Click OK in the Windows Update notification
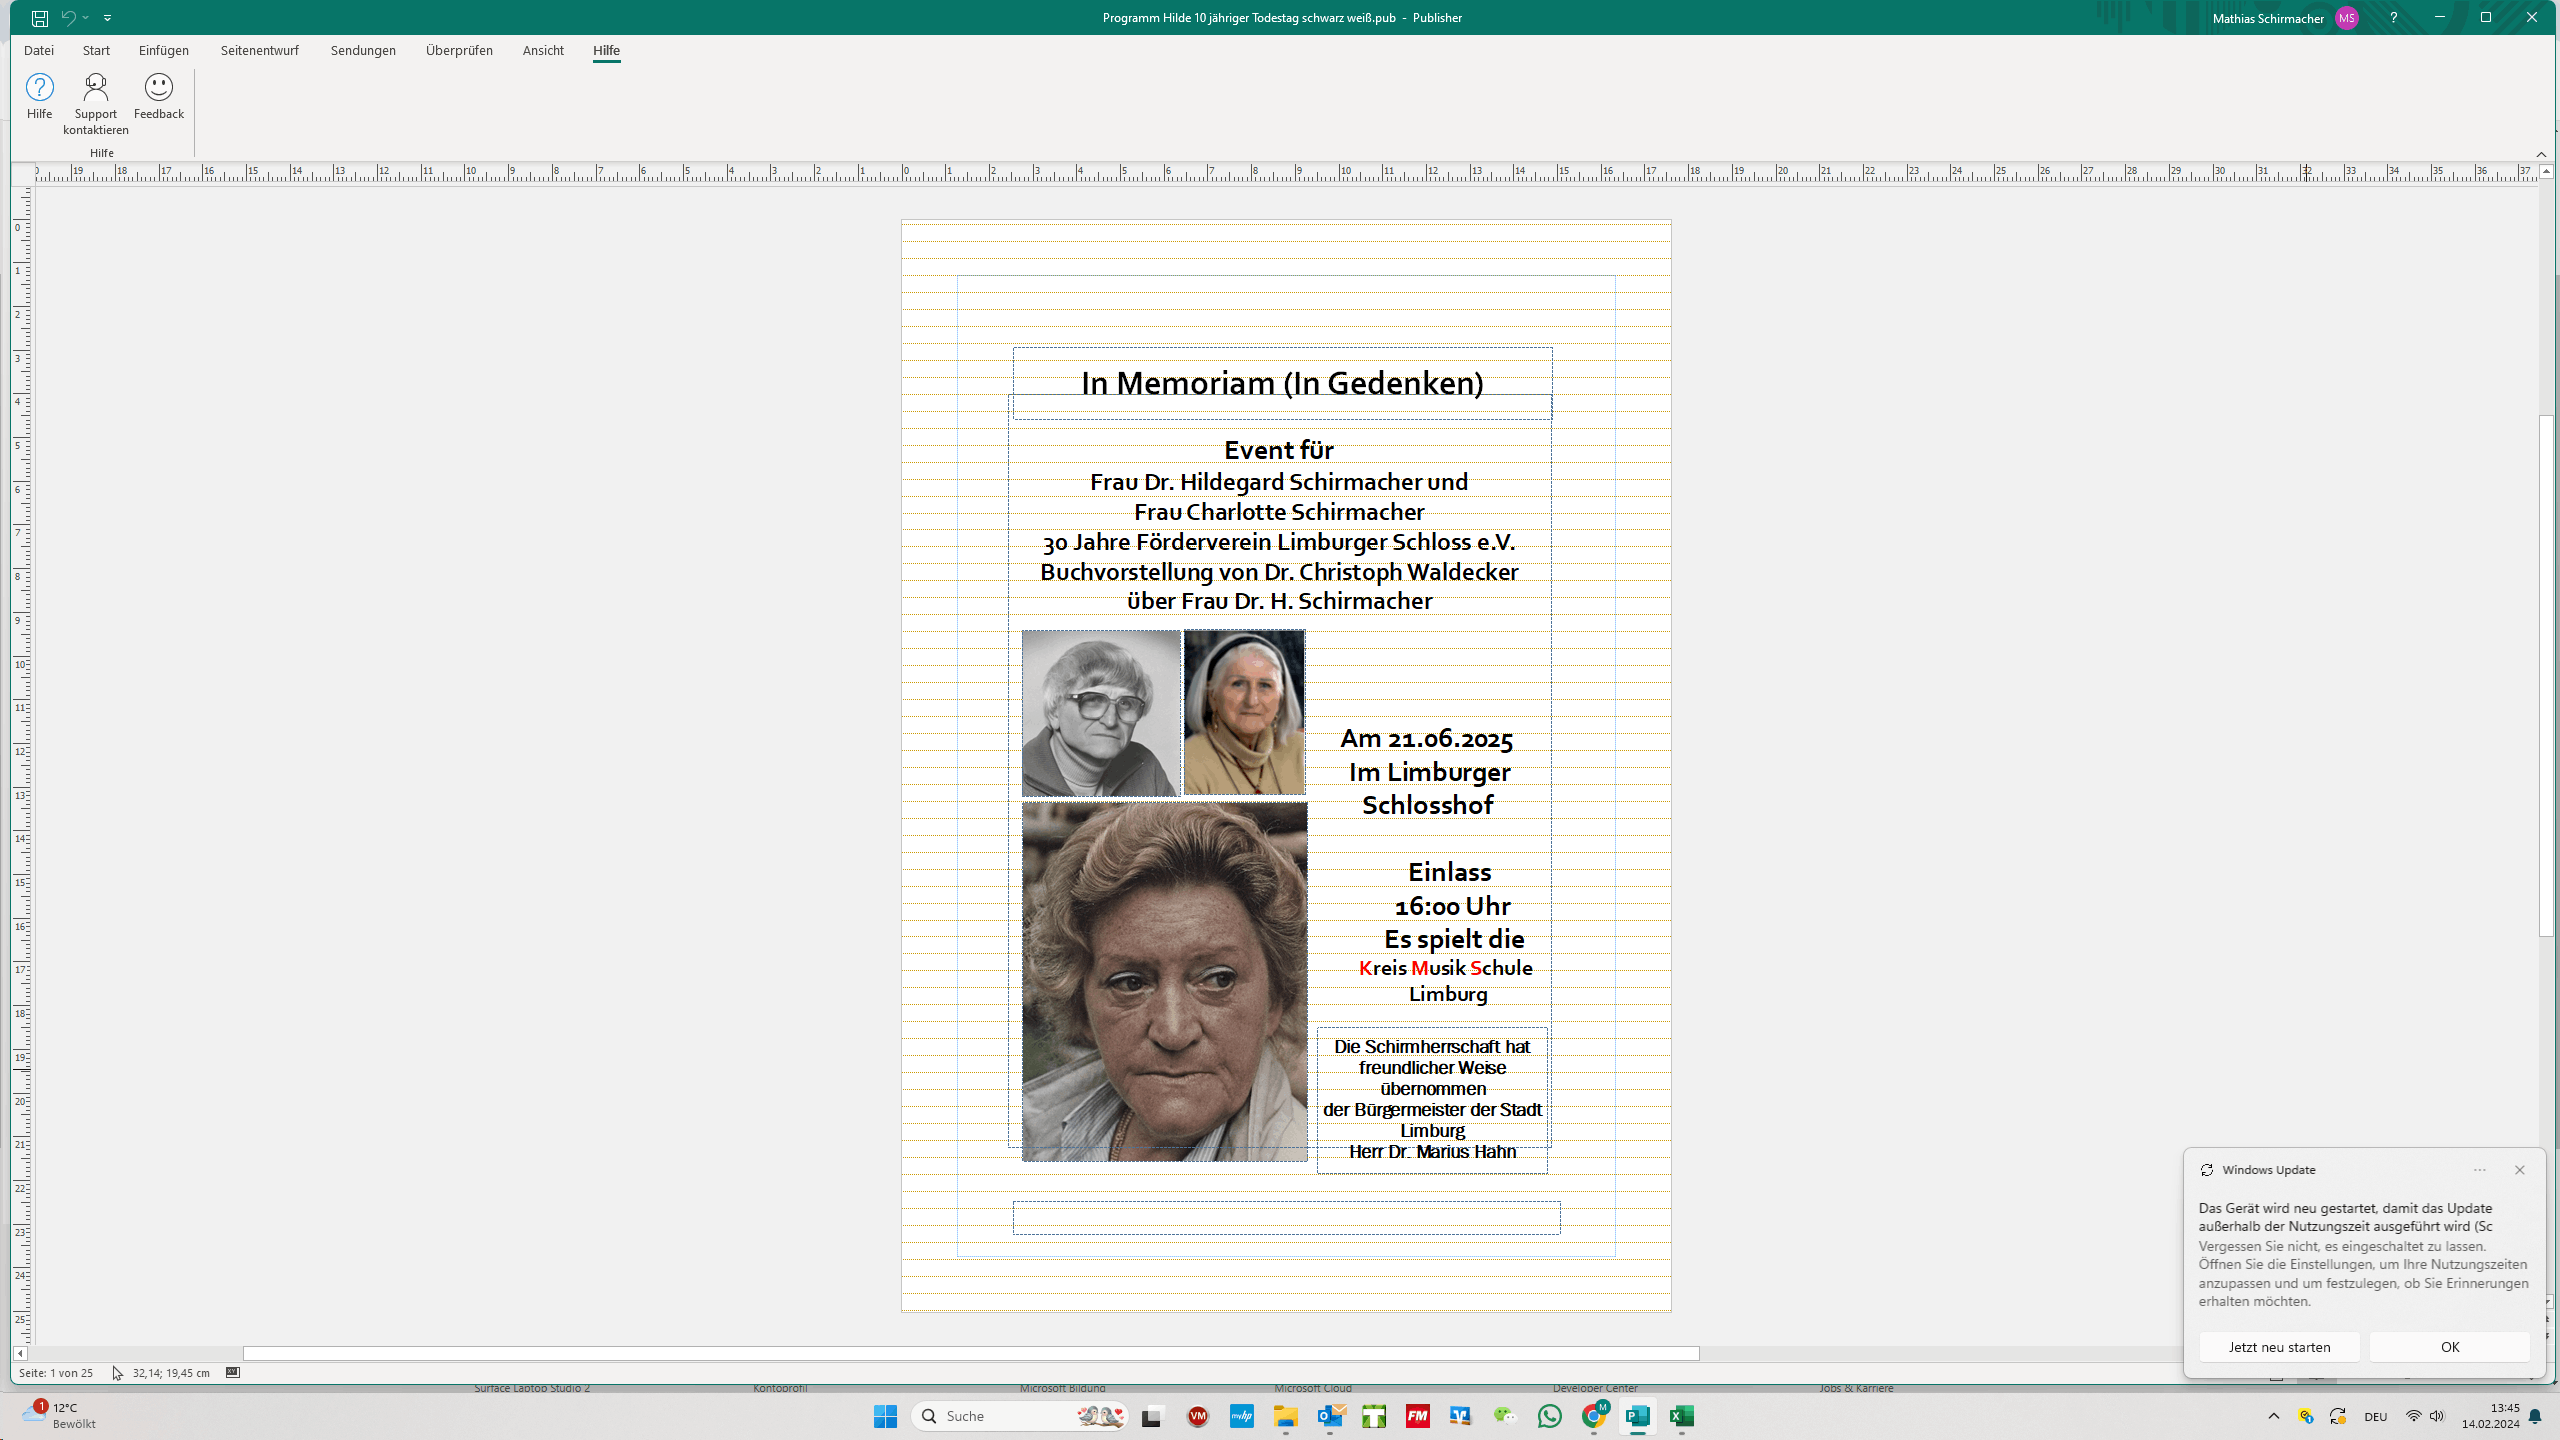Viewport: 2560px width, 1440px height. tap(2449, 1347)
